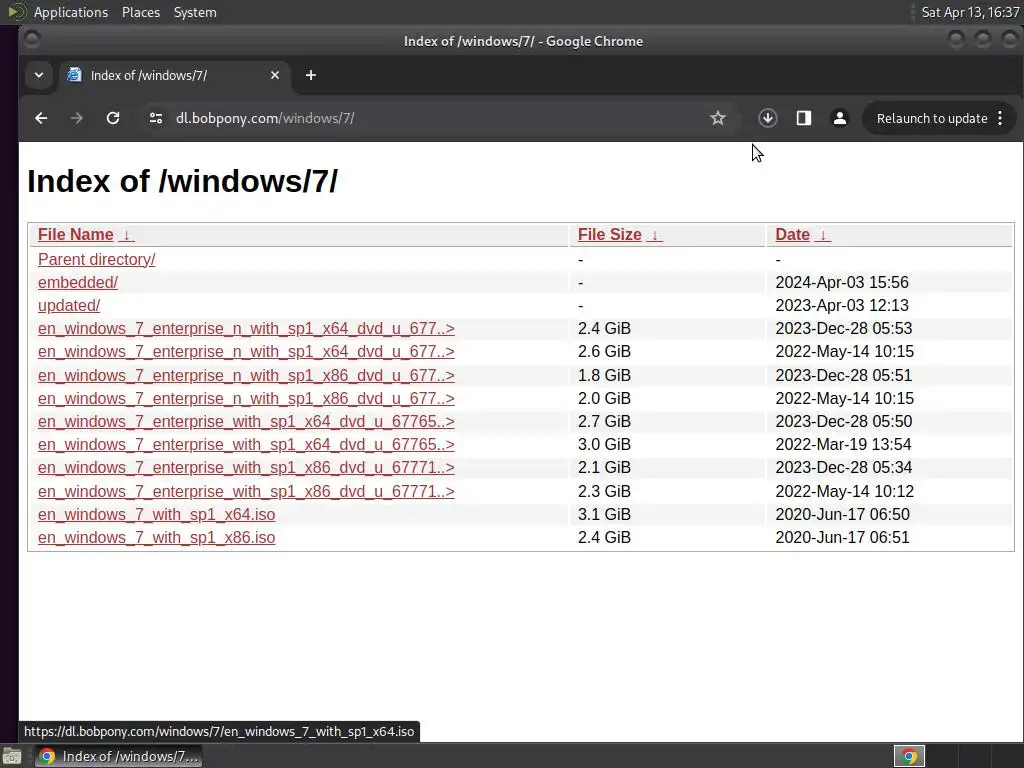Click the 3.1 GiB file size cell
Screen dimensions: 1024x768
coord(604,515)
